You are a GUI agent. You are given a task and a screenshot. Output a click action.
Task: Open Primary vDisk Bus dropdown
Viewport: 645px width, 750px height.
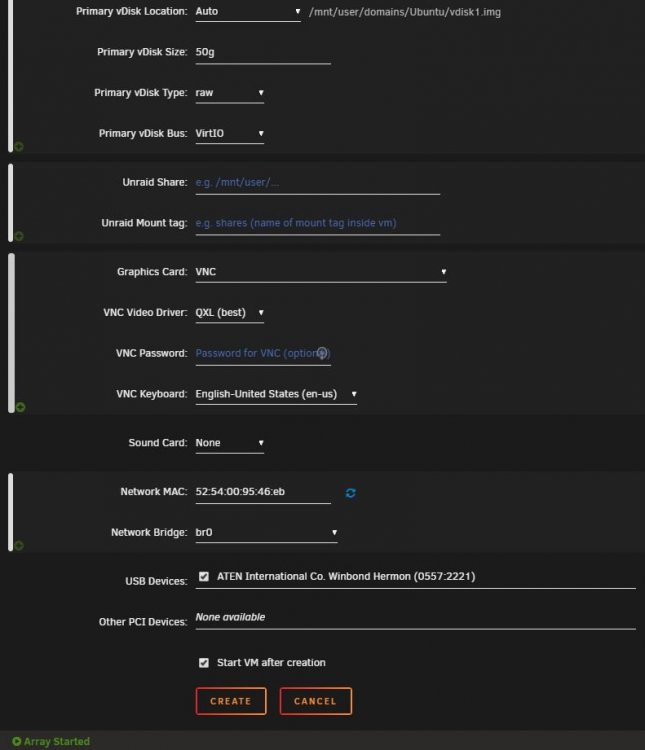click(x=230, y=134)
